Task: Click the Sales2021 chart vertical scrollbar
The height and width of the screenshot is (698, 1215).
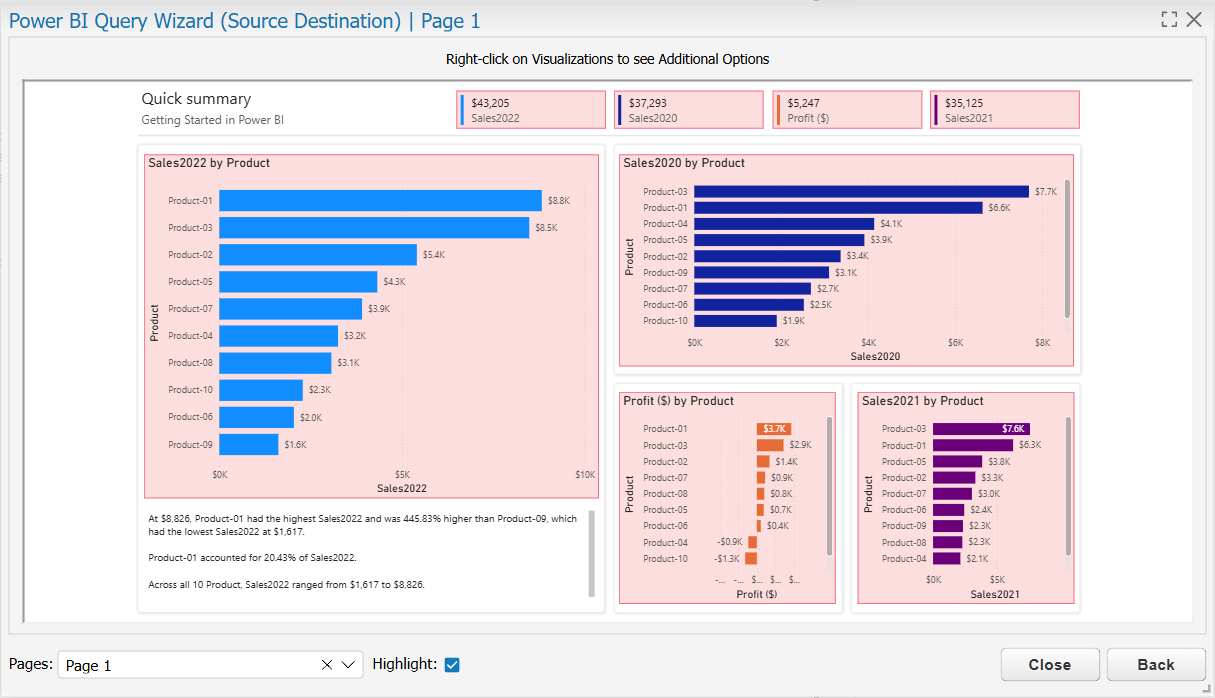Action: [x=1067, y=487]
